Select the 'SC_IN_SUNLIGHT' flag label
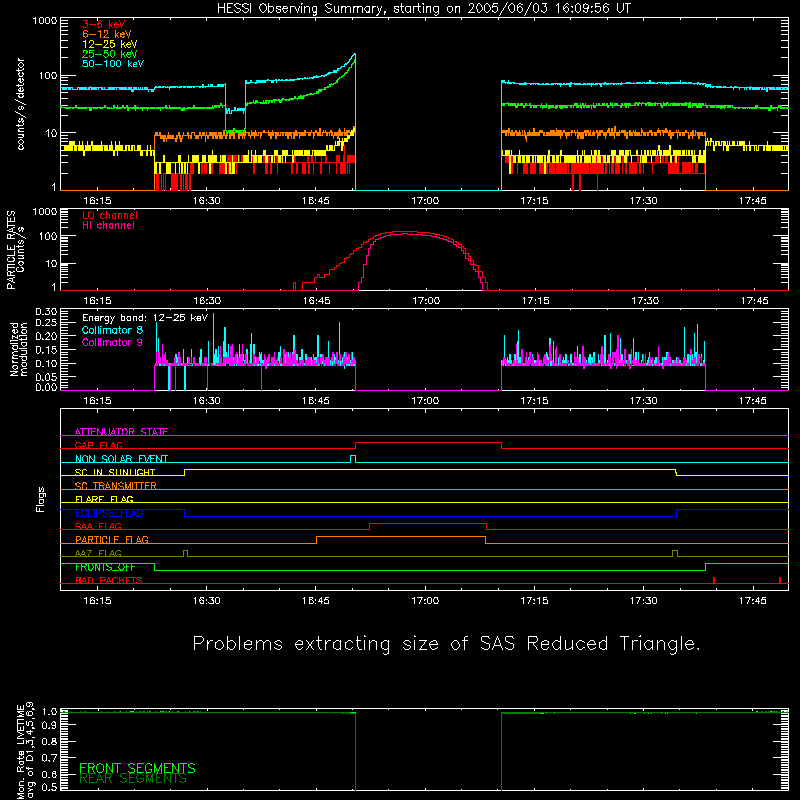The width and height of the screenshot is (800, 800). click(x=115, y=472)
